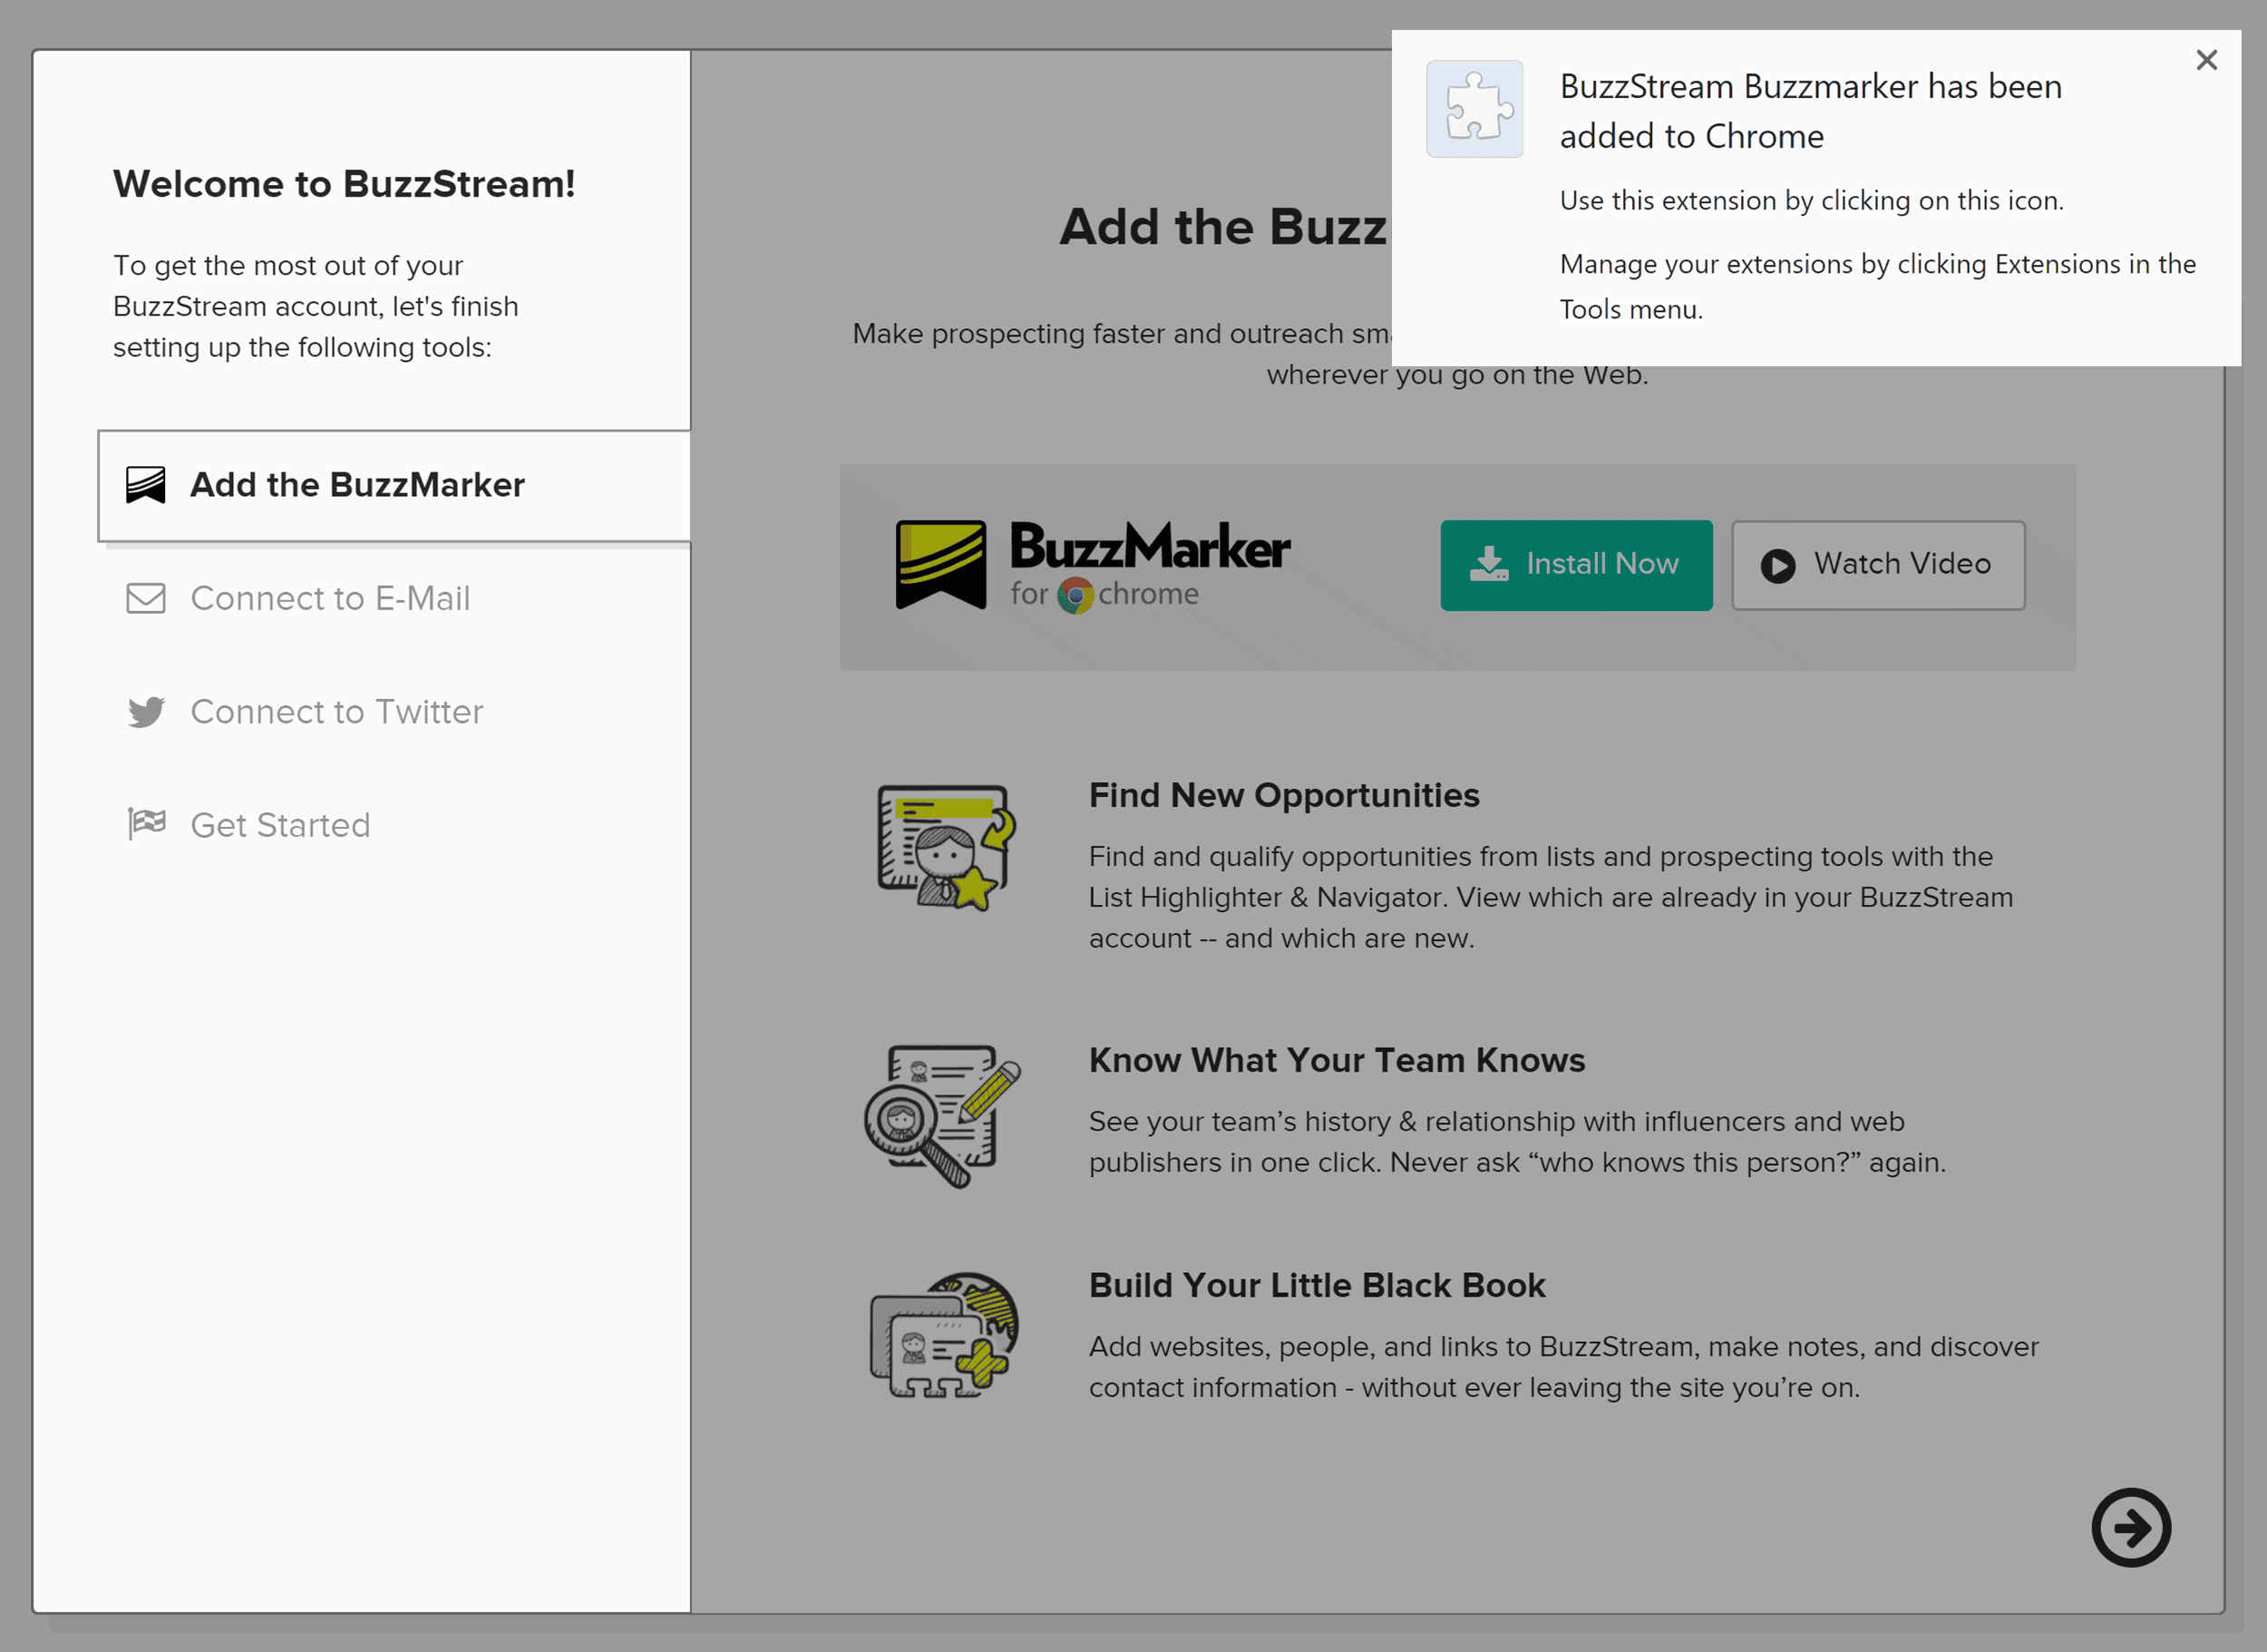Click the play icon in Watch Video
The width and height of the screenshot is (2267, 1652).
(1777, 566)
